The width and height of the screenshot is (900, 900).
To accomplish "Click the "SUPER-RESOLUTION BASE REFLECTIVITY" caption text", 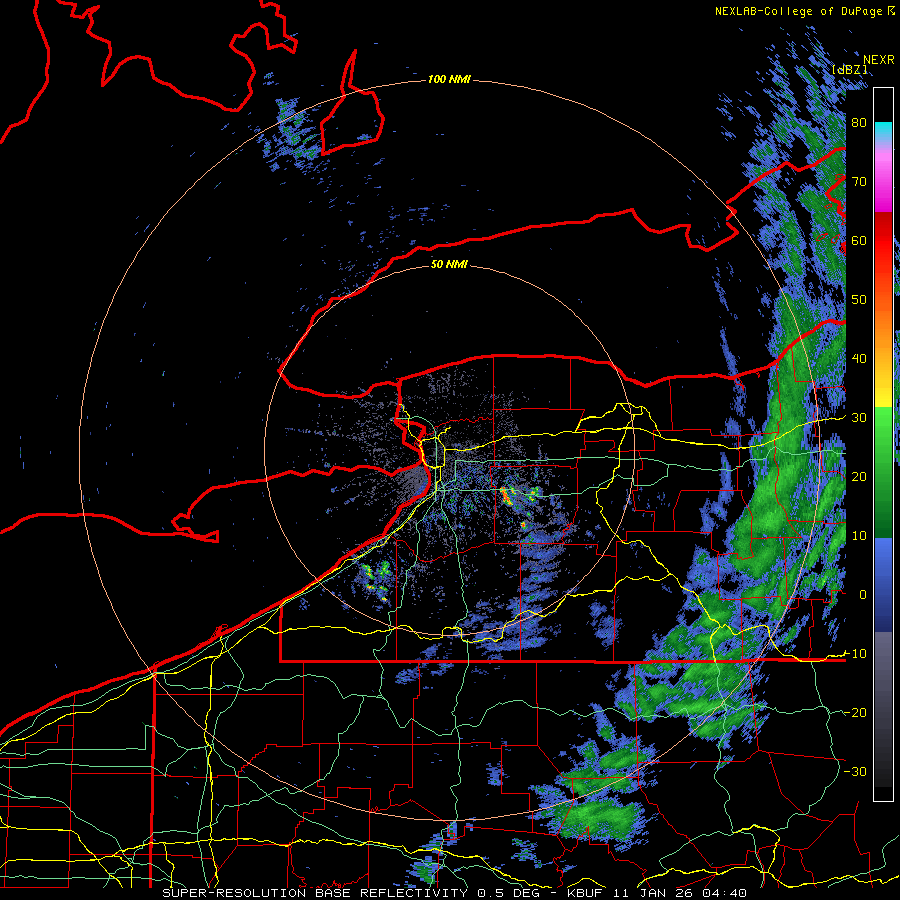I will coord(315,893).
